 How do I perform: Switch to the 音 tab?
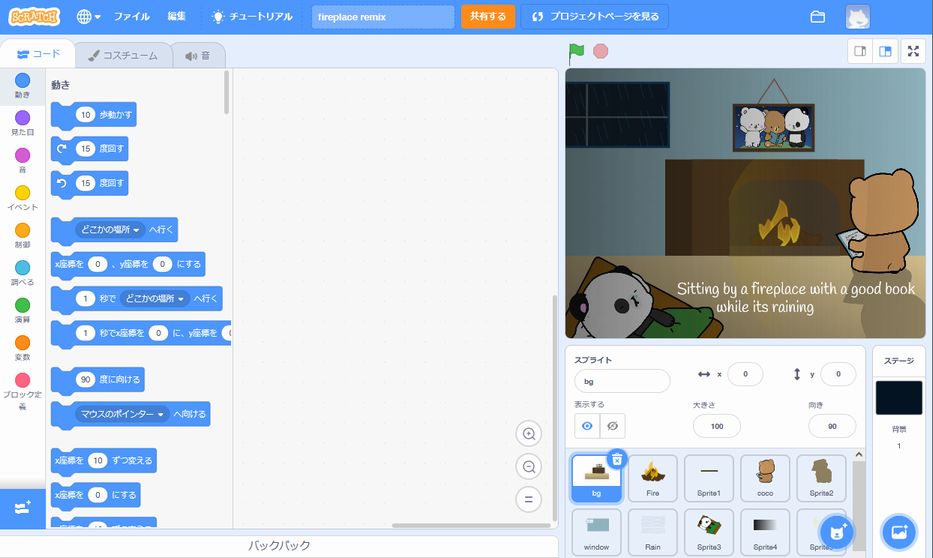click(198, 55)
